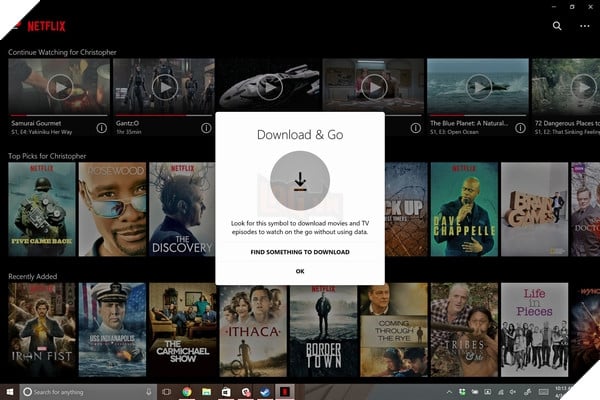The width and height of the screenshot is (600, 400).
Task: Open The Carmichael Show poster
Action: (183, 330)
